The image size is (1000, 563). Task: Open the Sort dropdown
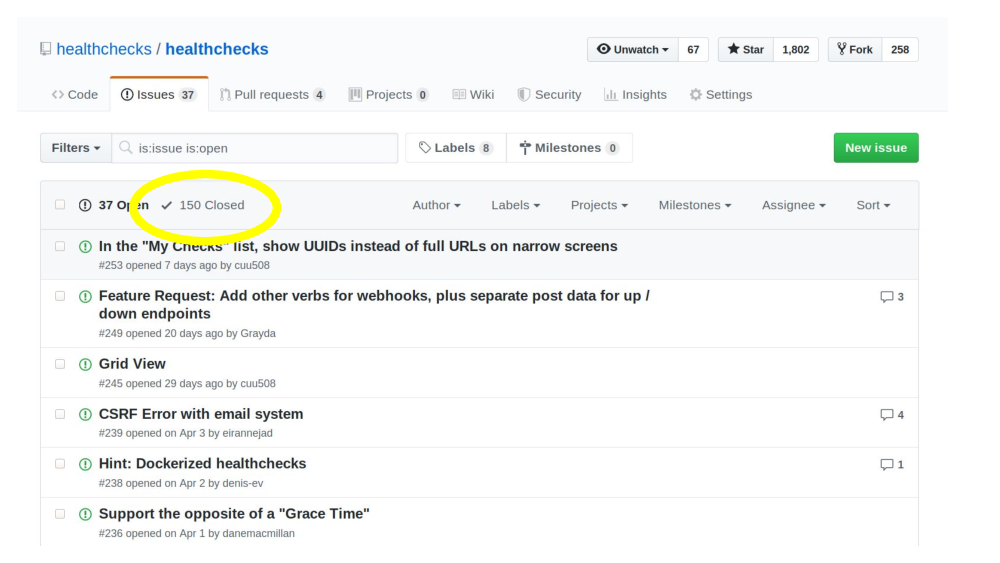pyautogui.click(x=873, y=205)
